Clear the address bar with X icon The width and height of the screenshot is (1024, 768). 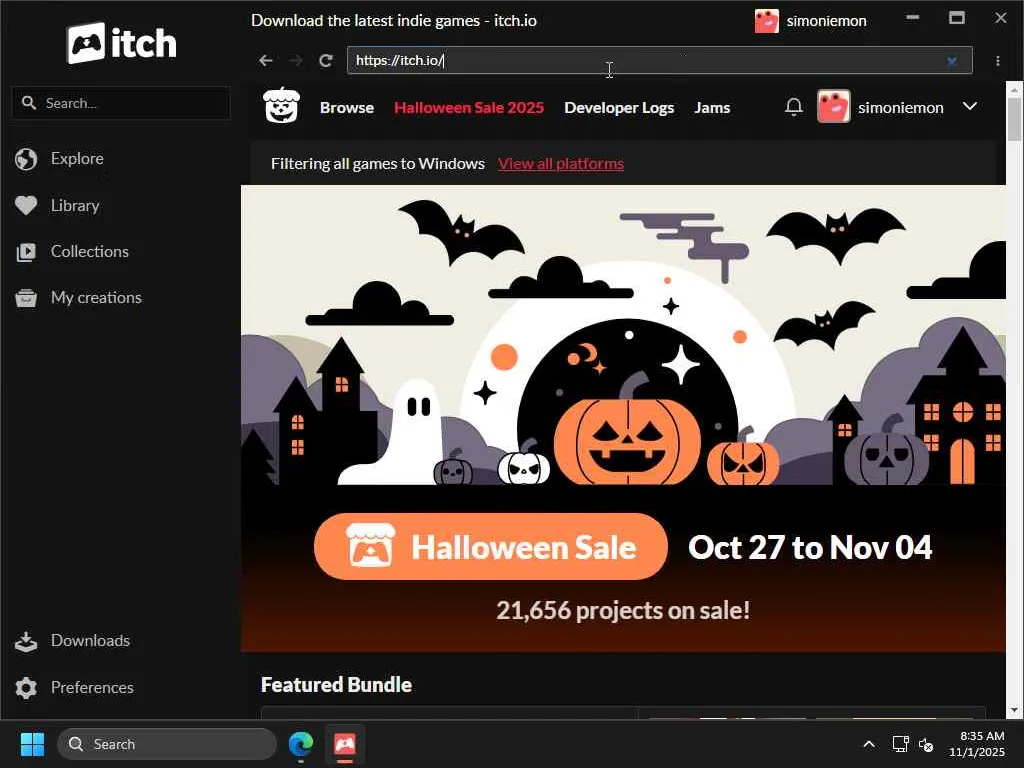[x=952, y=61]
